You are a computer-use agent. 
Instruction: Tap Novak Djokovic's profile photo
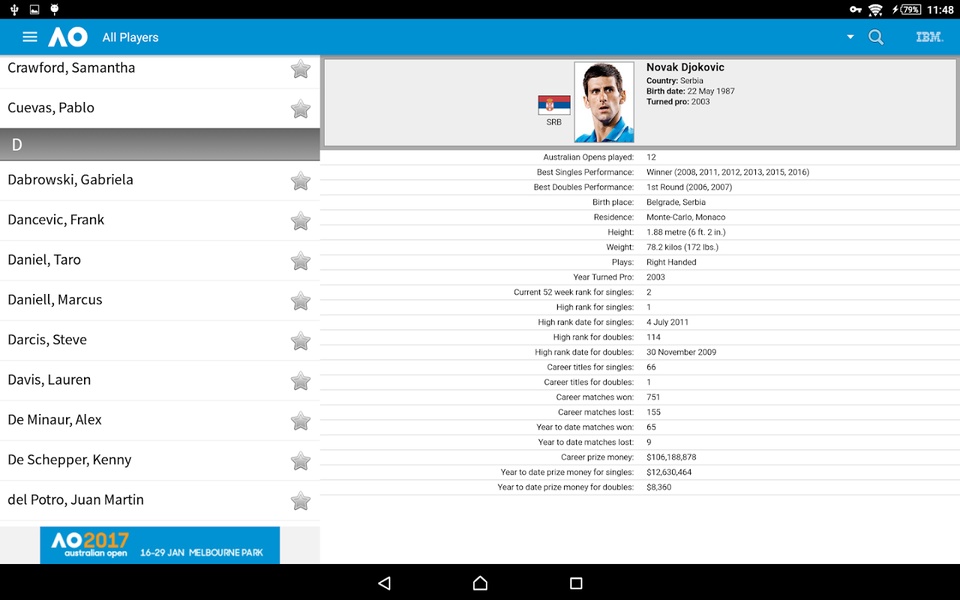tap(604, 102)
